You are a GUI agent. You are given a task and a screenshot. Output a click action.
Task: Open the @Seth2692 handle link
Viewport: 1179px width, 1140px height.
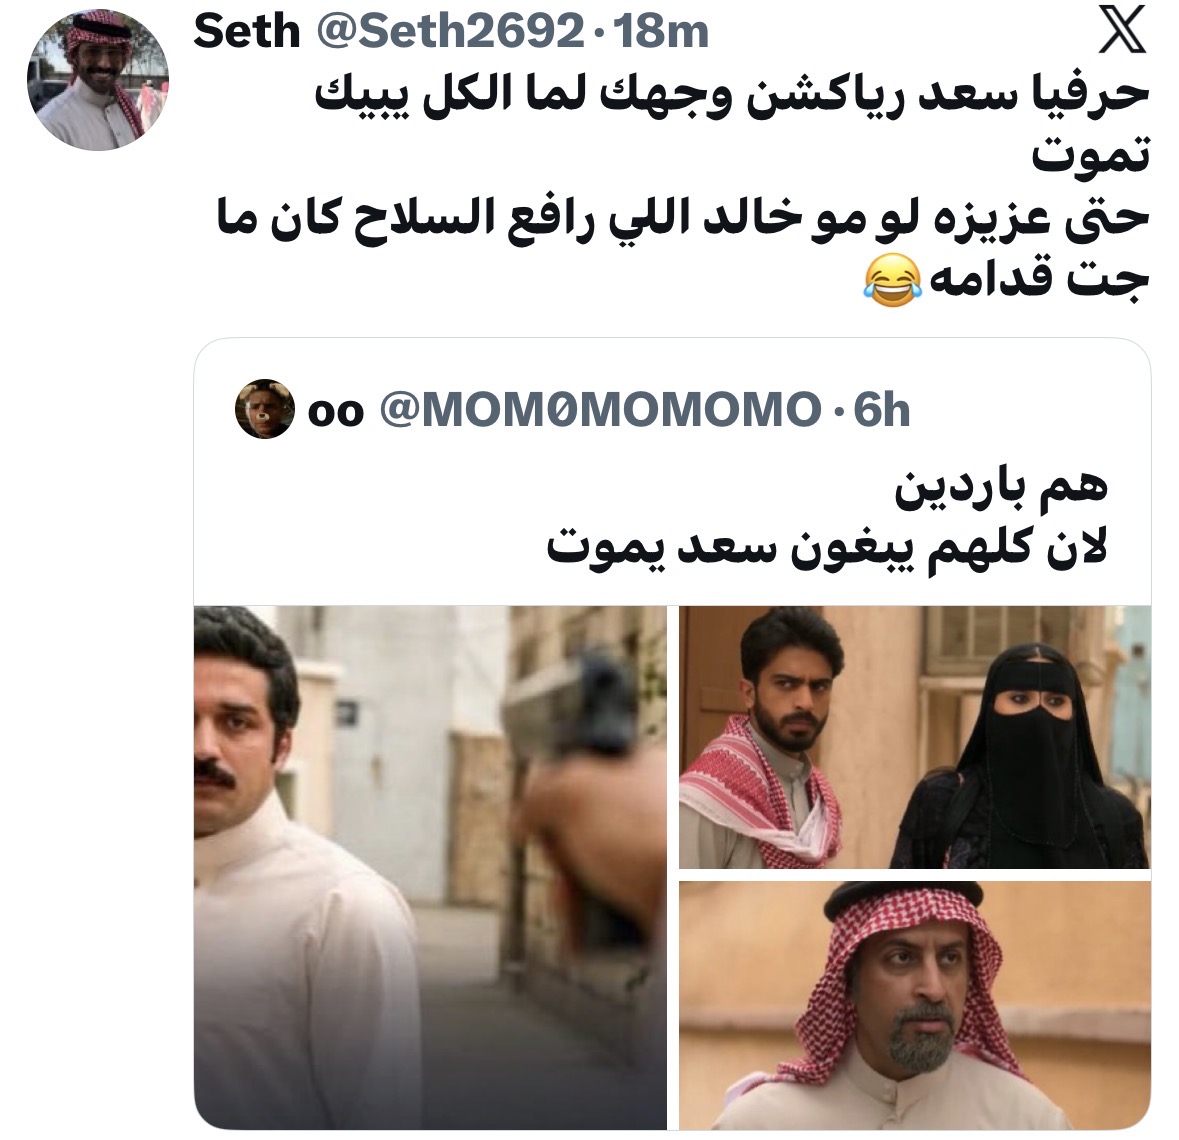pos(450,31)
